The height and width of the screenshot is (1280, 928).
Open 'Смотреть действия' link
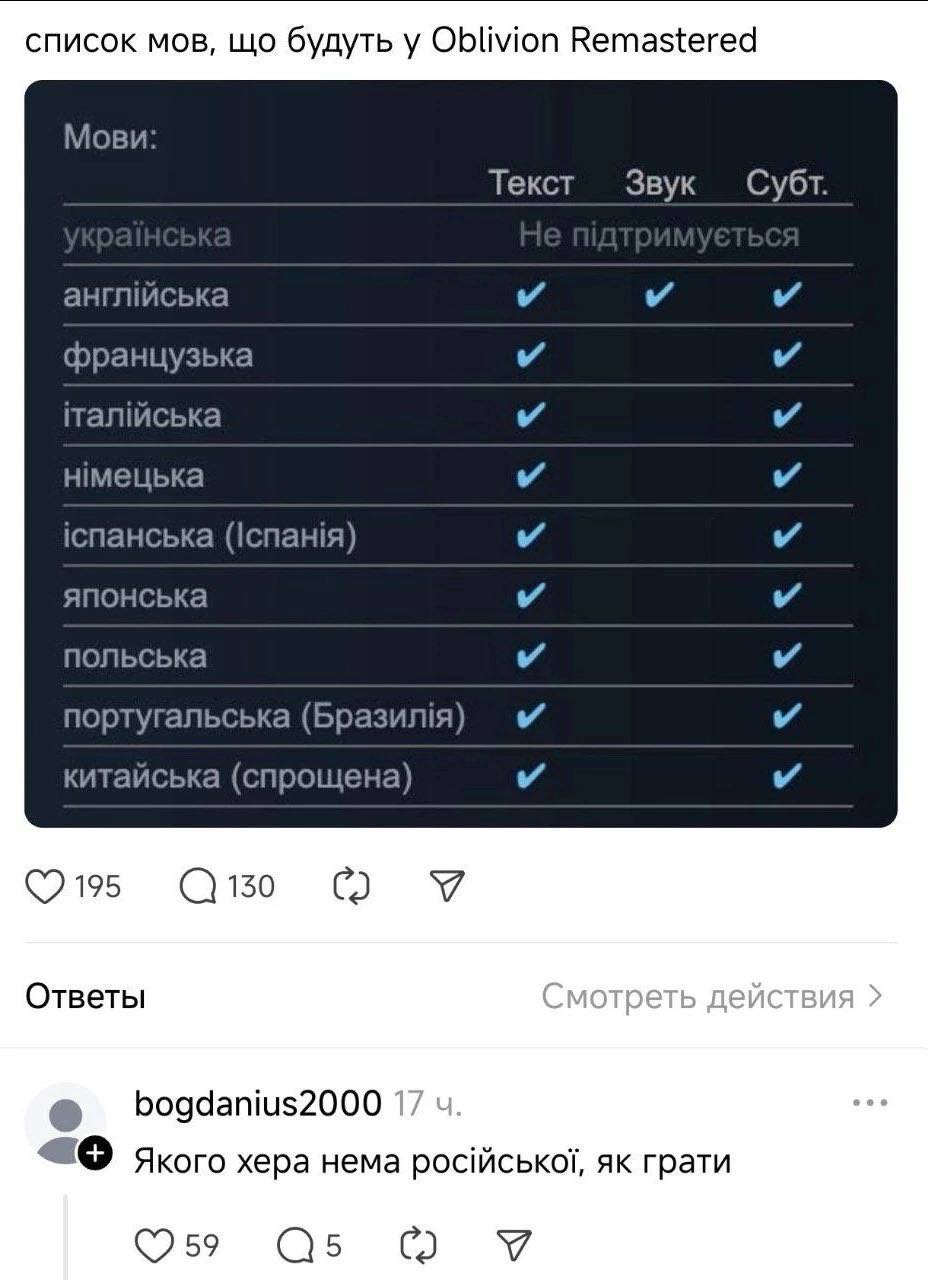[x=698, y=996]
